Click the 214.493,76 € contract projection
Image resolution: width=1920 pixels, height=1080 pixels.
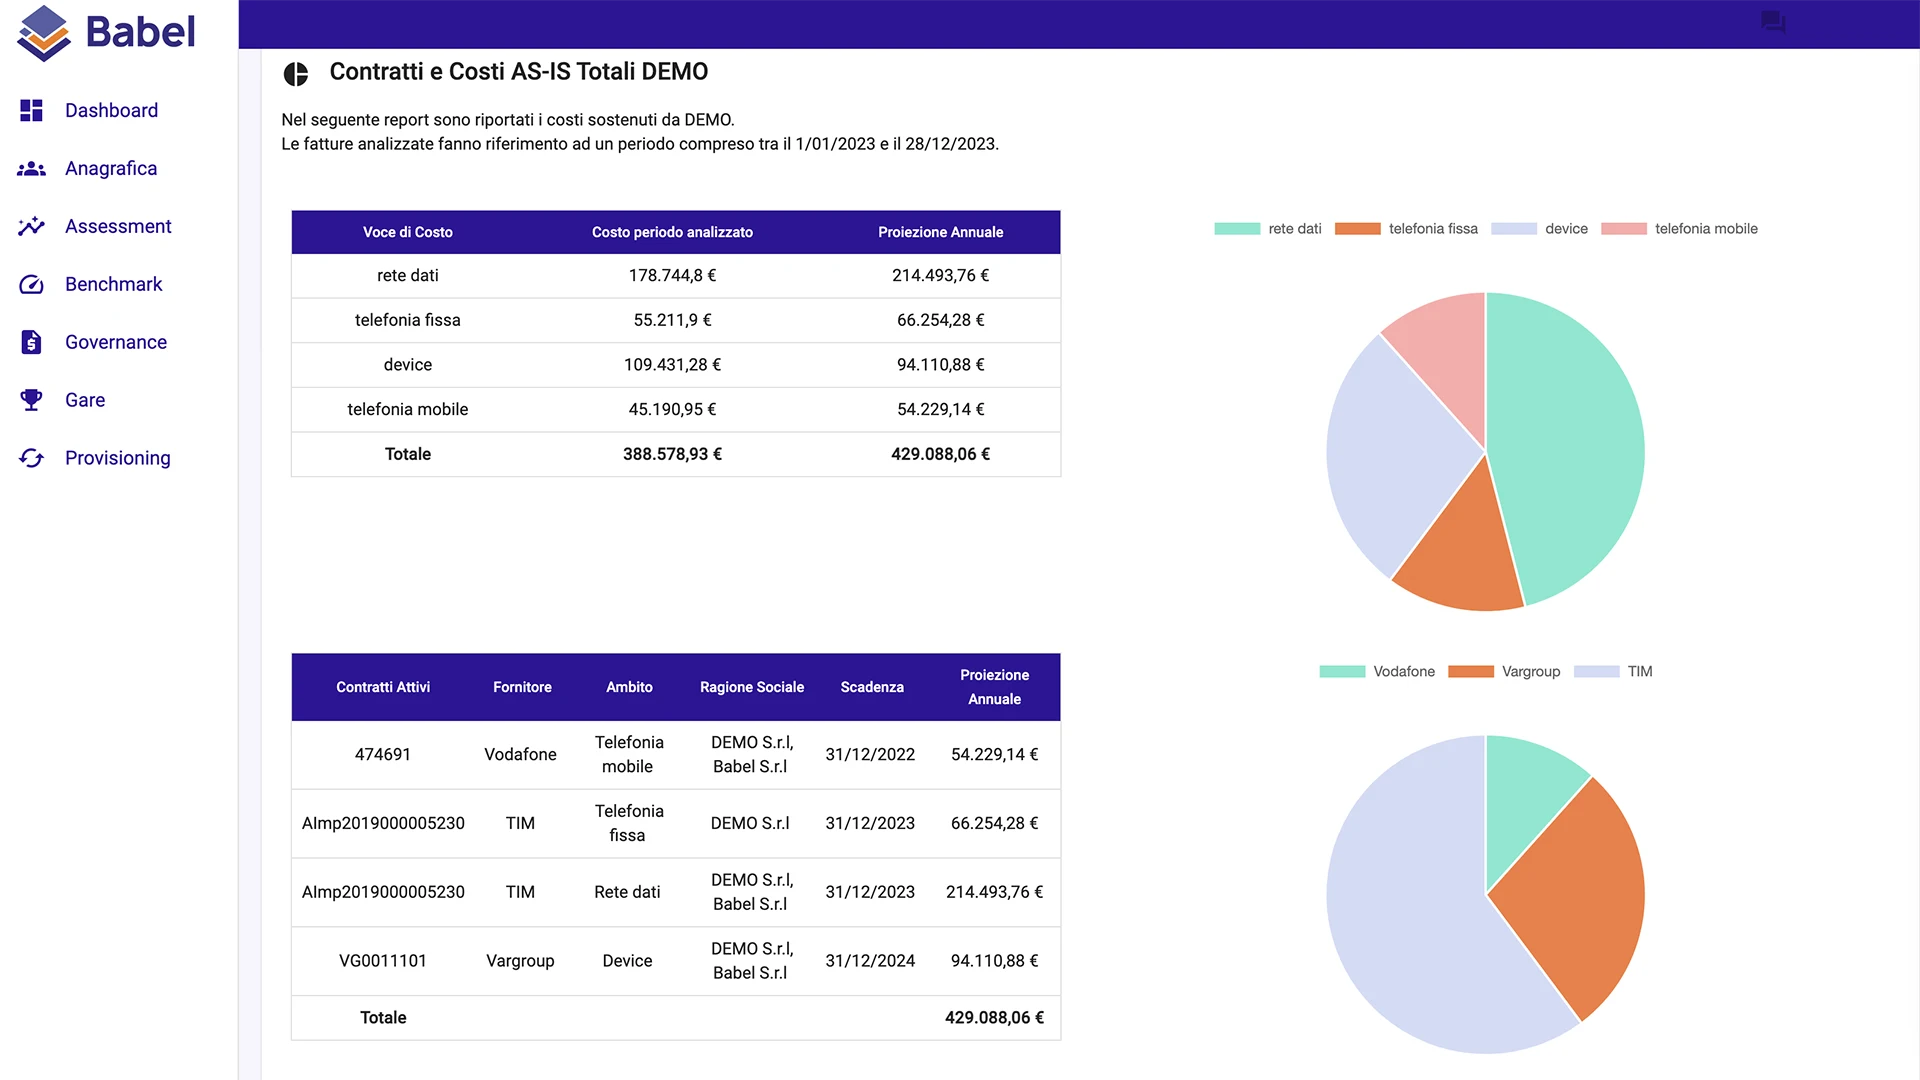coord(994,892)
